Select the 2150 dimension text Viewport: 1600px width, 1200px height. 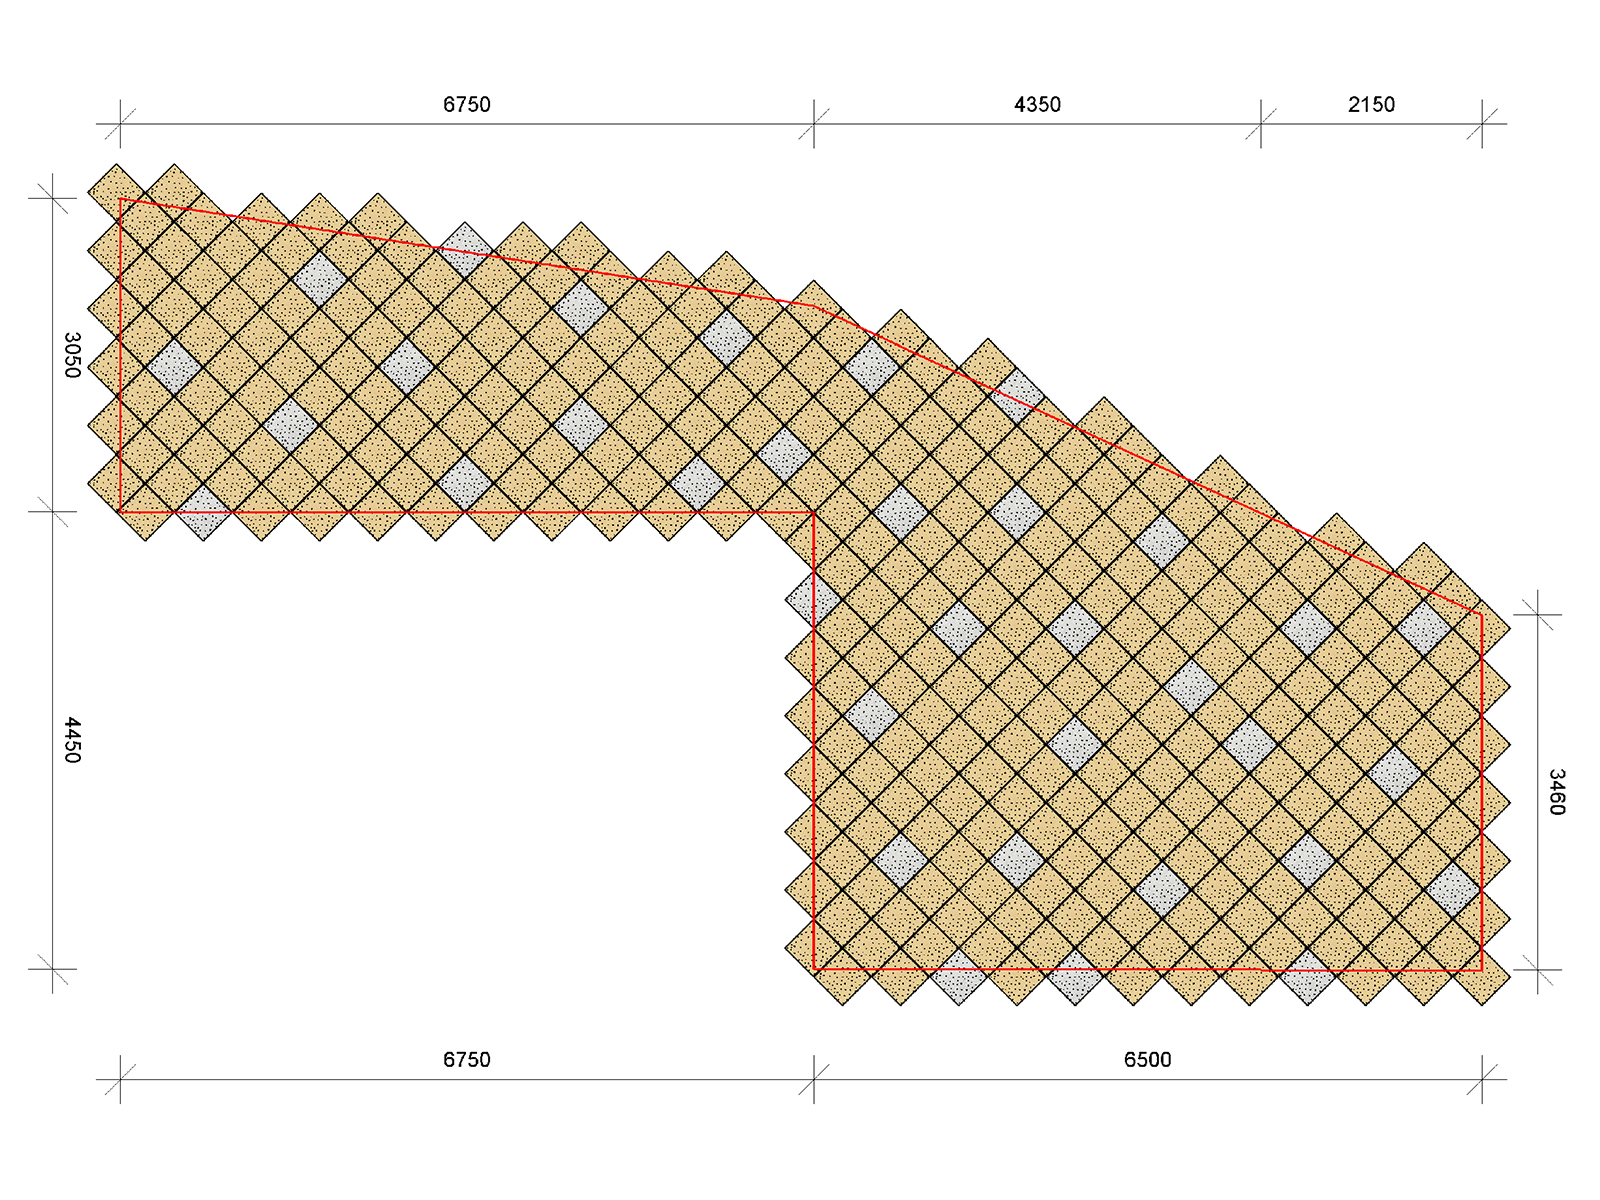(x=1371, y=104)
